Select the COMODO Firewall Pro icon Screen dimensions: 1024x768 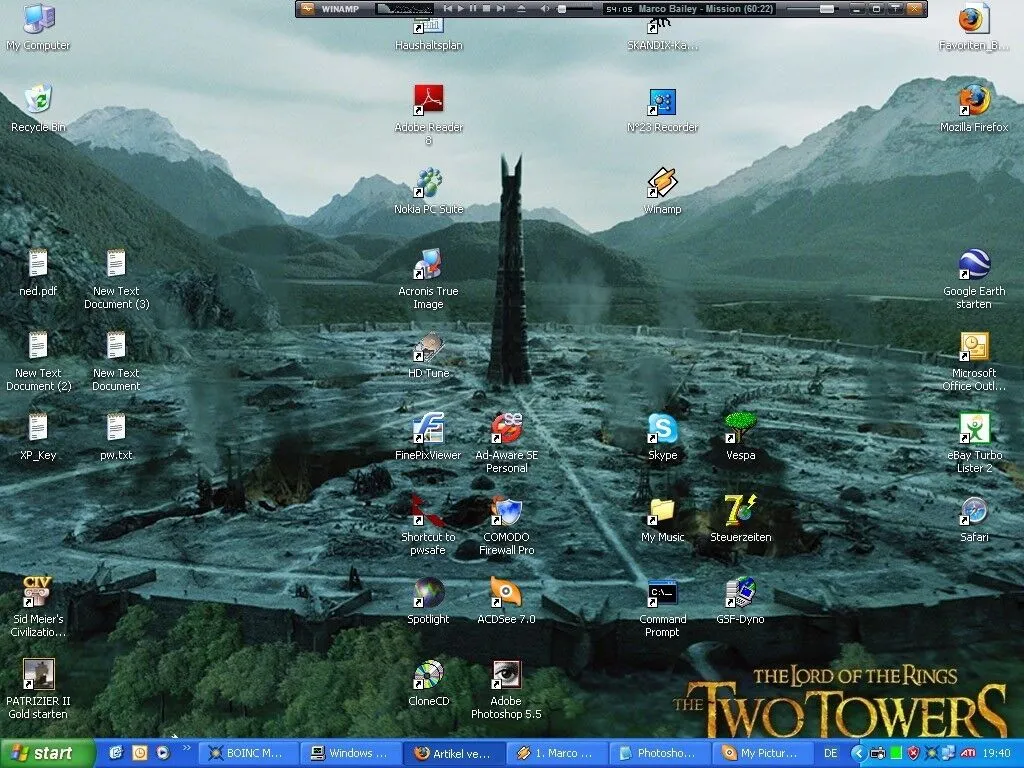pyautogui.click(x=506, y=512)
